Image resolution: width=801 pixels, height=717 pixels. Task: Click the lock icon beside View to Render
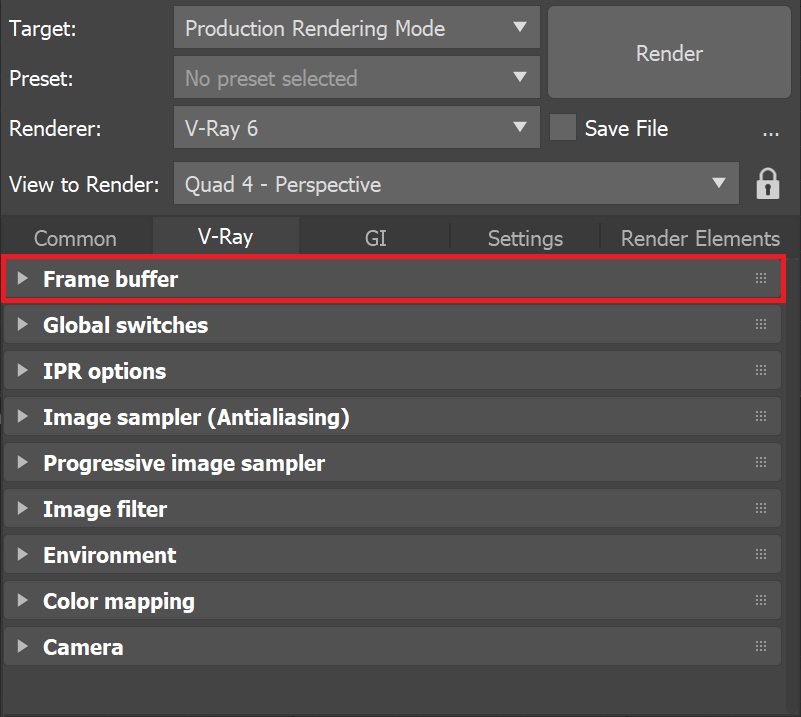tap(767, 184)
